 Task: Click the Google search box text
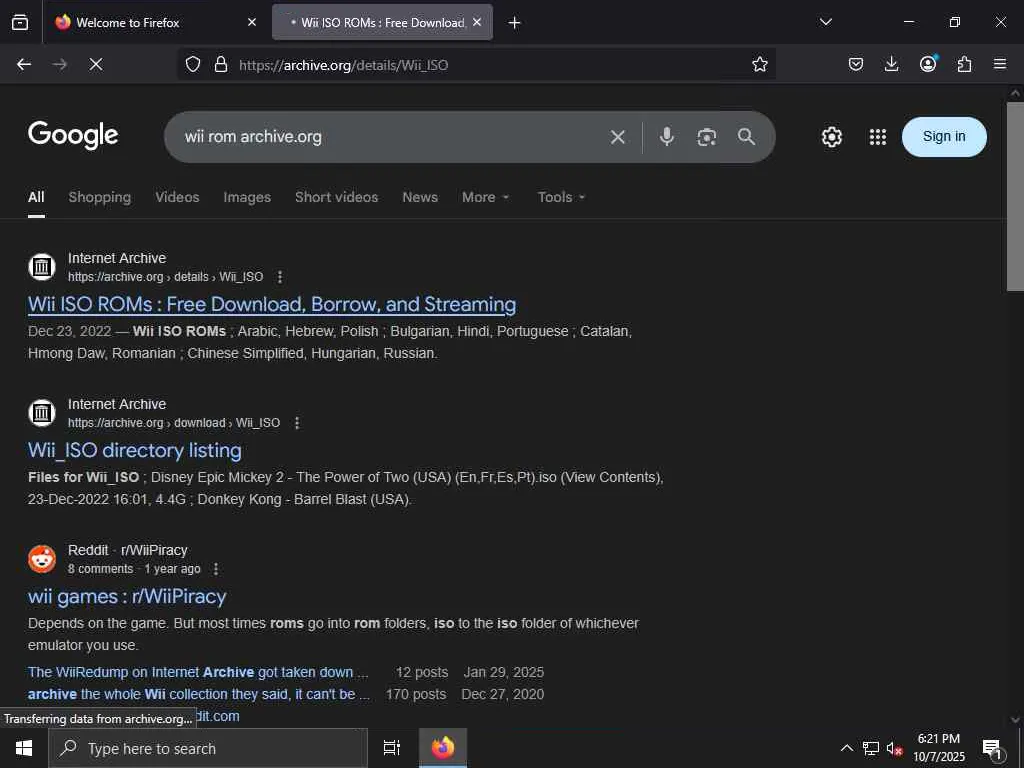(x=253, y=136)
